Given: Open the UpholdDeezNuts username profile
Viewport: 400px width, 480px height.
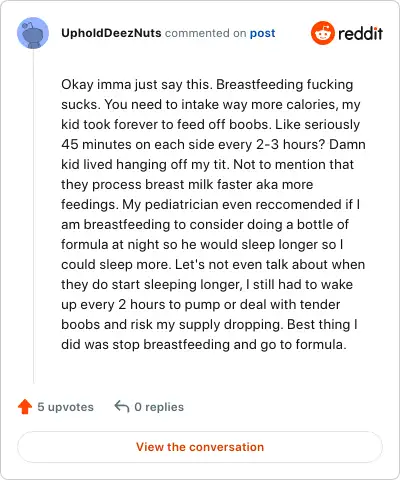Looking at the screenshot, I should pyautogui.click(x=111, y=33).
